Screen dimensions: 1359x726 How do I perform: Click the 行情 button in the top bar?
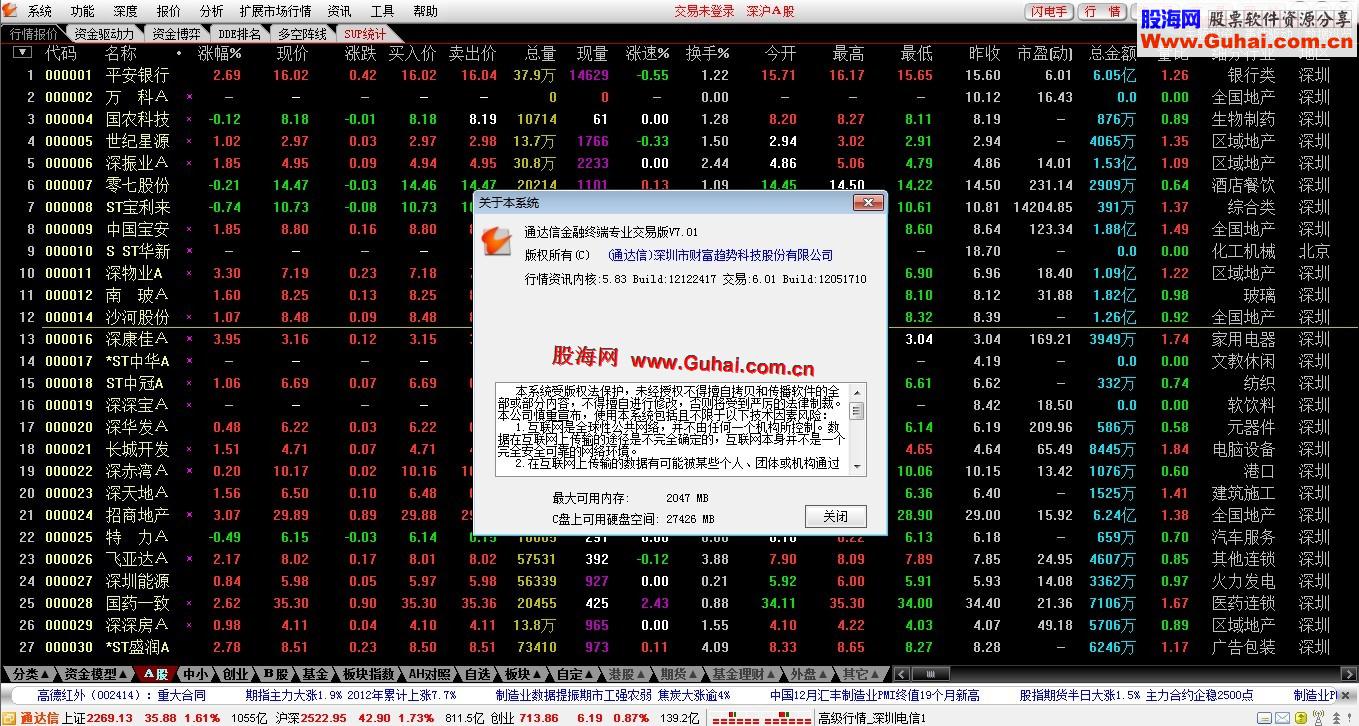tap(1103, 11)
